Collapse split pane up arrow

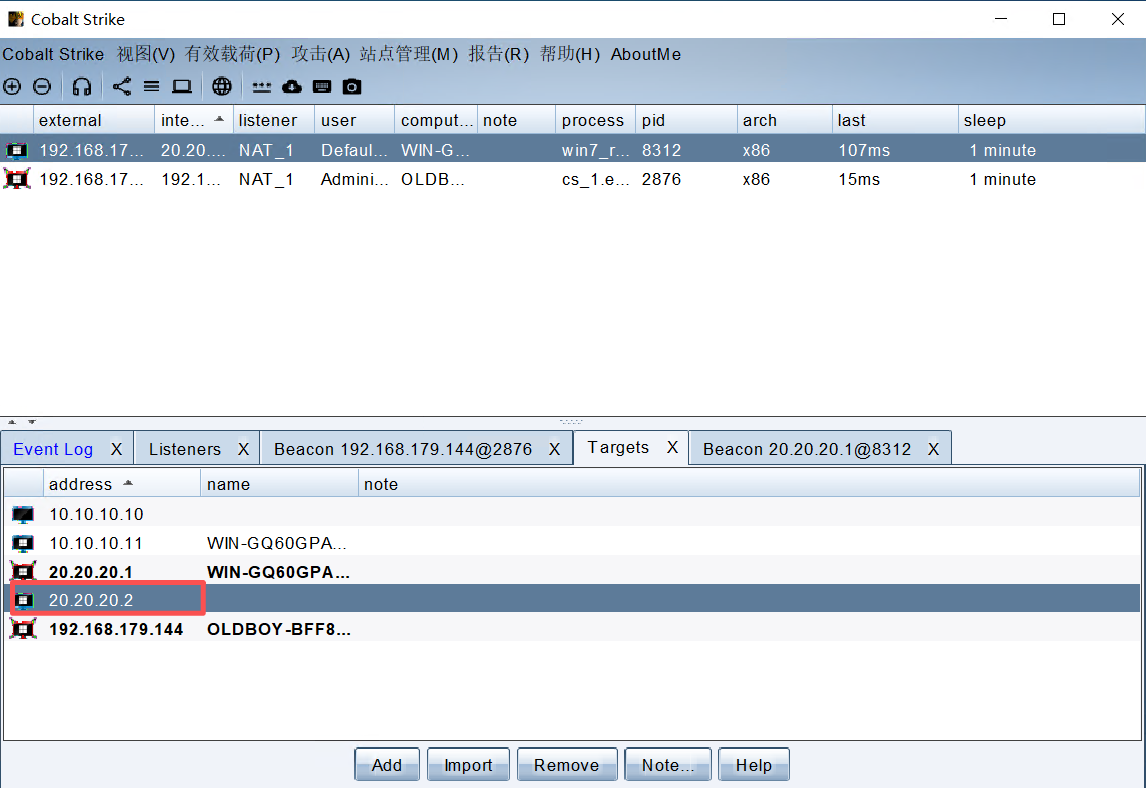[12, 422]
